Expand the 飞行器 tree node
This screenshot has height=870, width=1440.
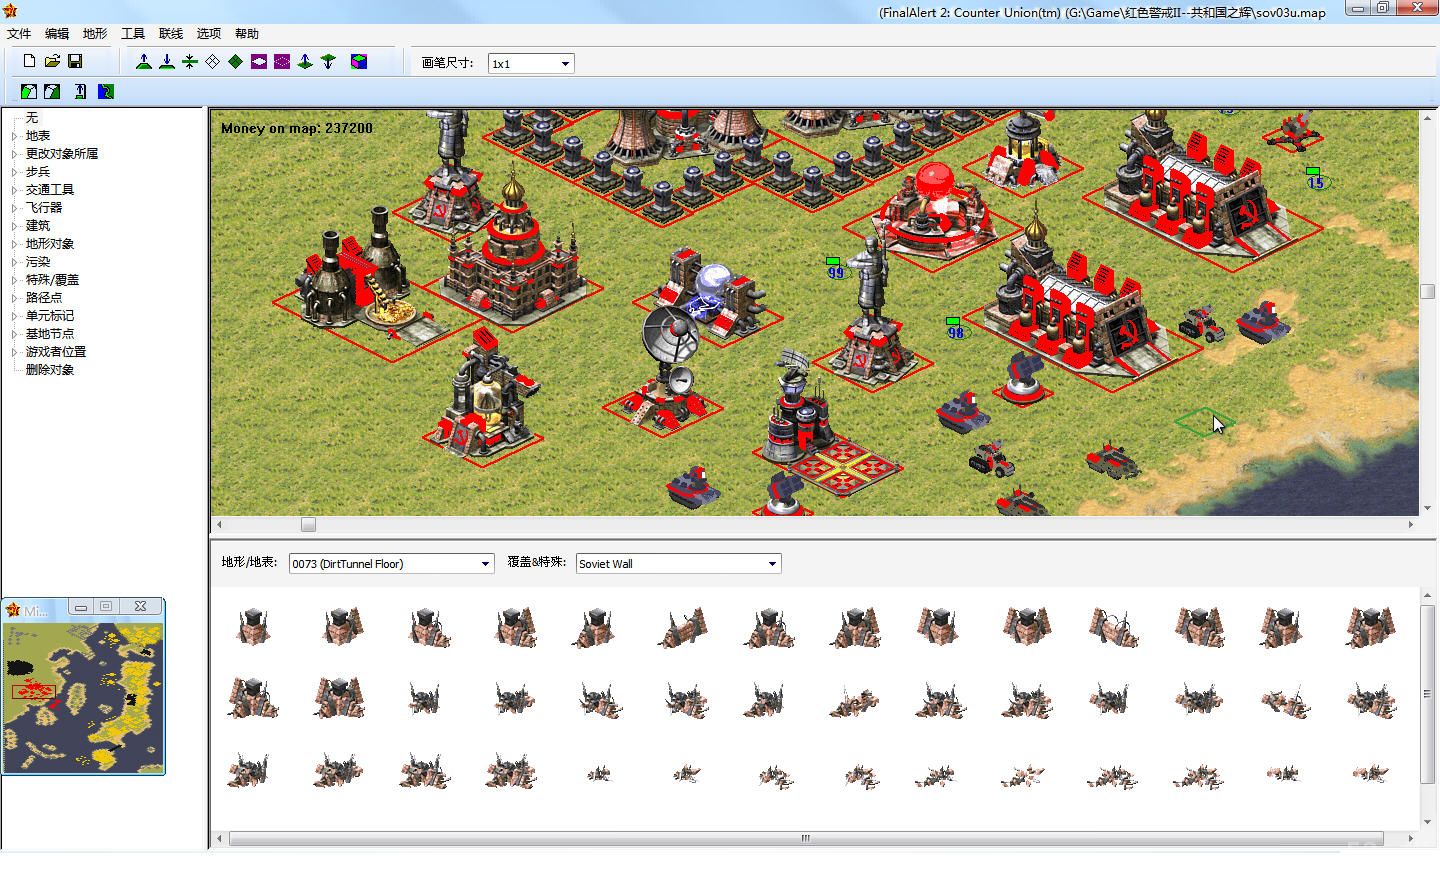coord(14,208)
